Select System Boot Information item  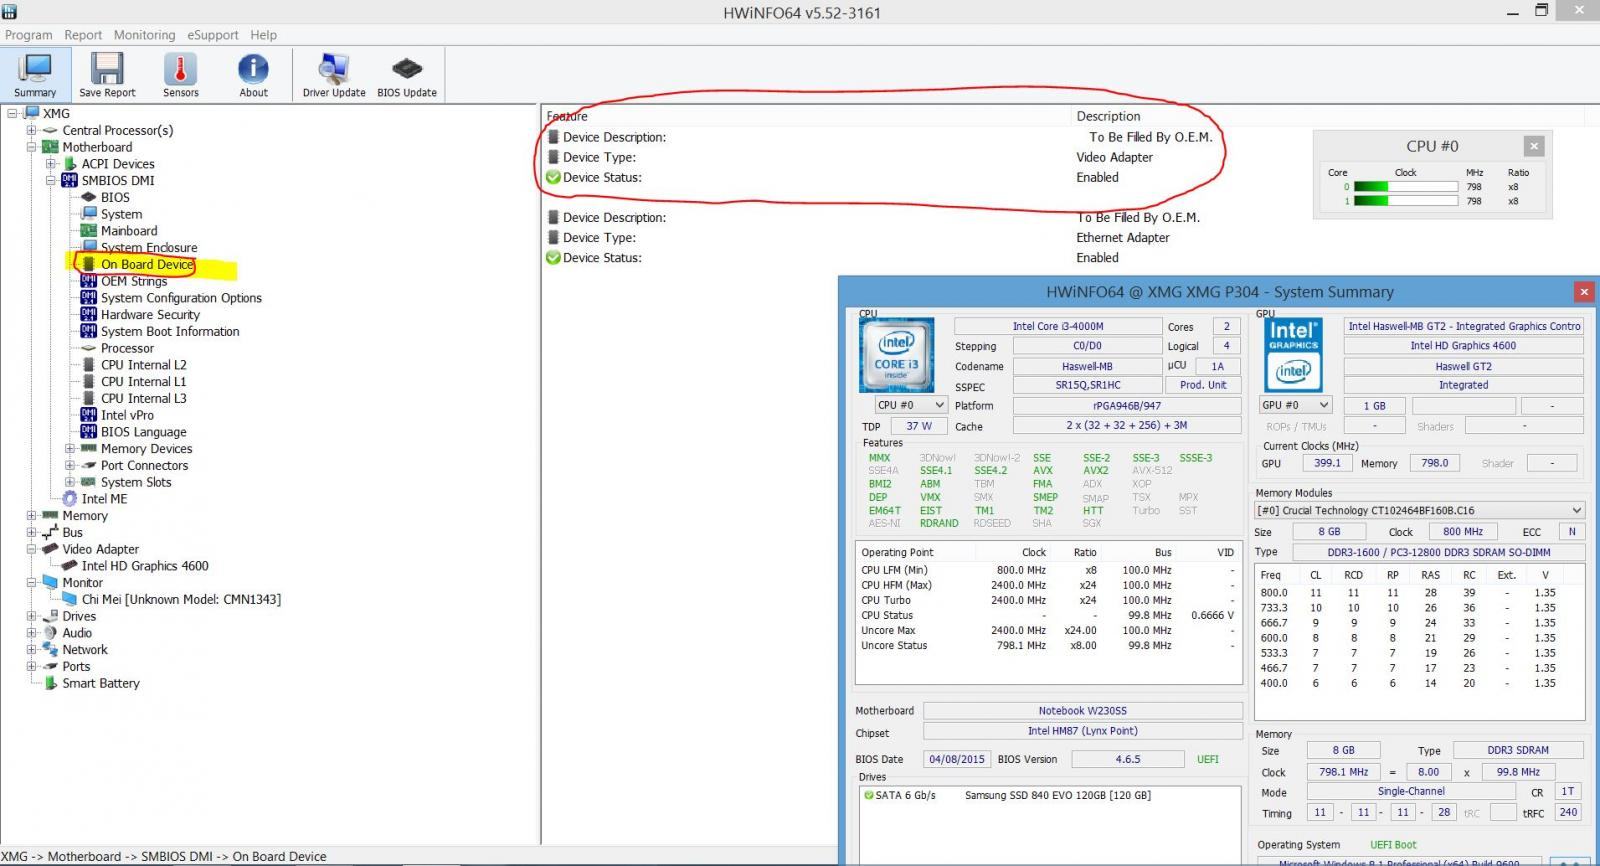[x=170, y=332]
